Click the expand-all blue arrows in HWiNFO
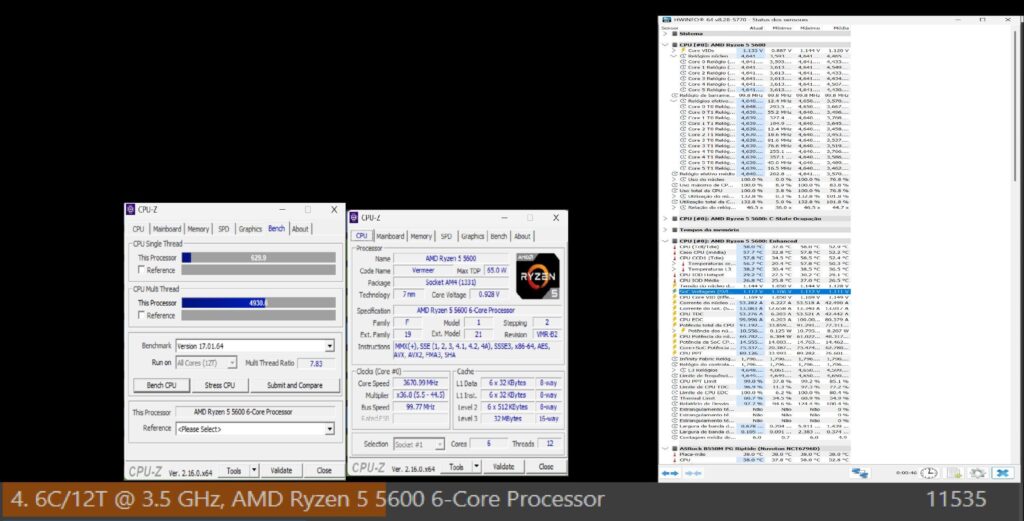The width and height of the screenshot is (1024, 521). click(x=670, y=473)
